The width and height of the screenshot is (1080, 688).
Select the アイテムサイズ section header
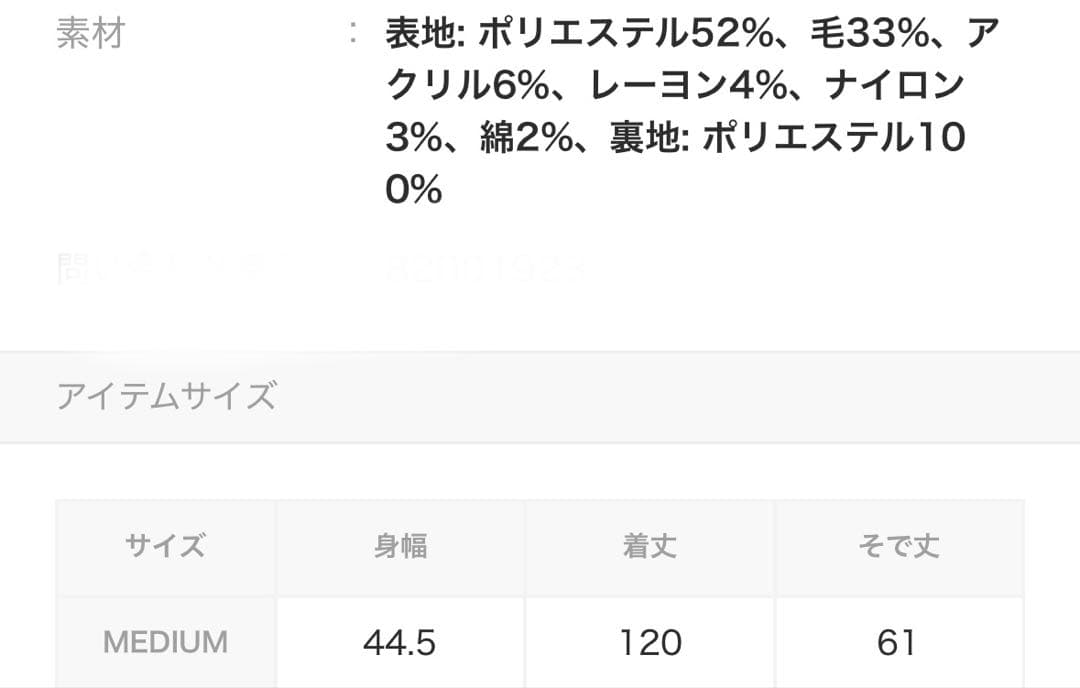pos(166,396)
